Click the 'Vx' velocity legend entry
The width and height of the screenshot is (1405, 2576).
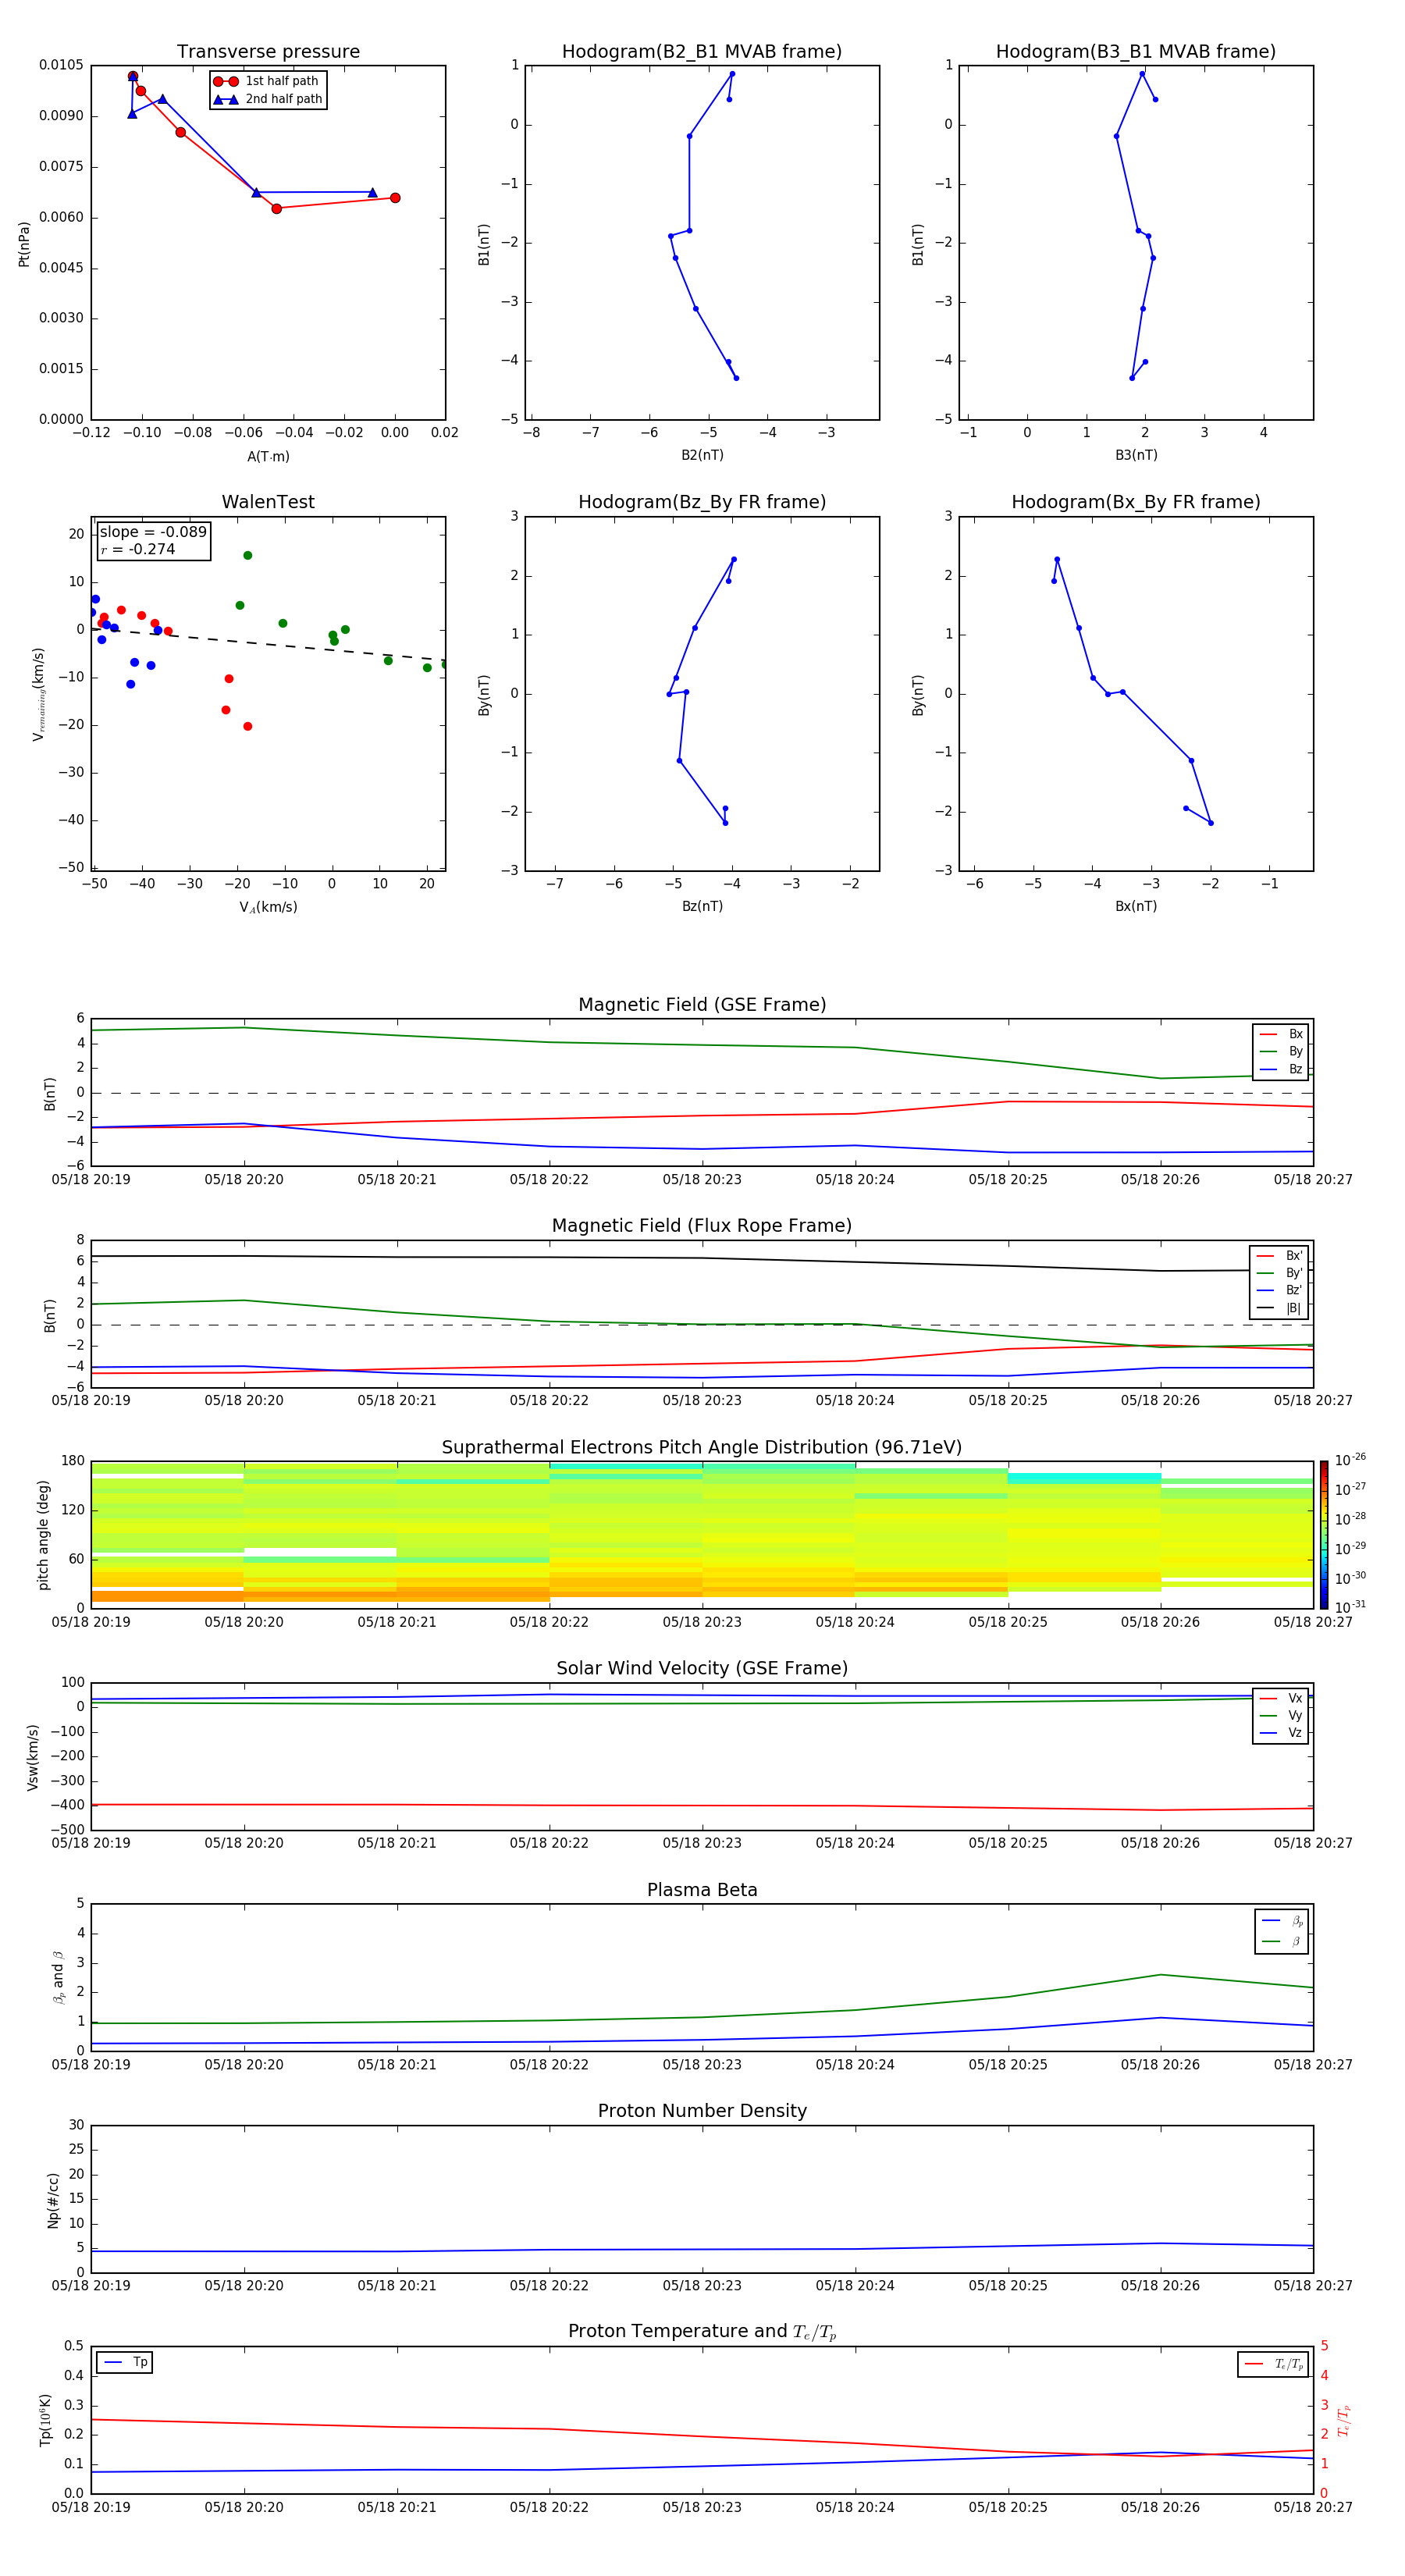pyautogui.click(x=1281, y=1698)
